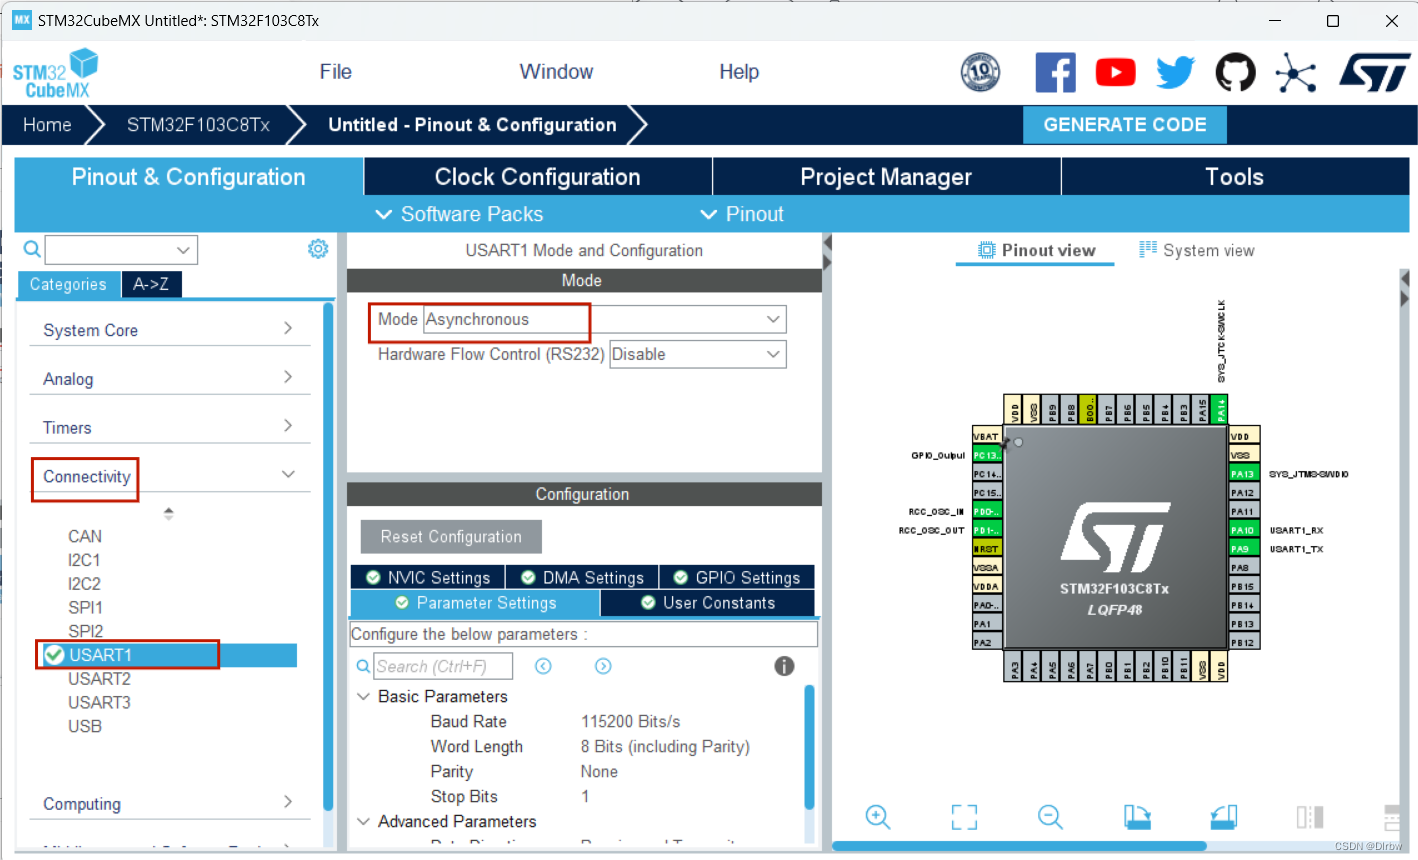Select CAN in Connectivity list
This screenshot has width=1418, height=860.
[x=85, y=536]
